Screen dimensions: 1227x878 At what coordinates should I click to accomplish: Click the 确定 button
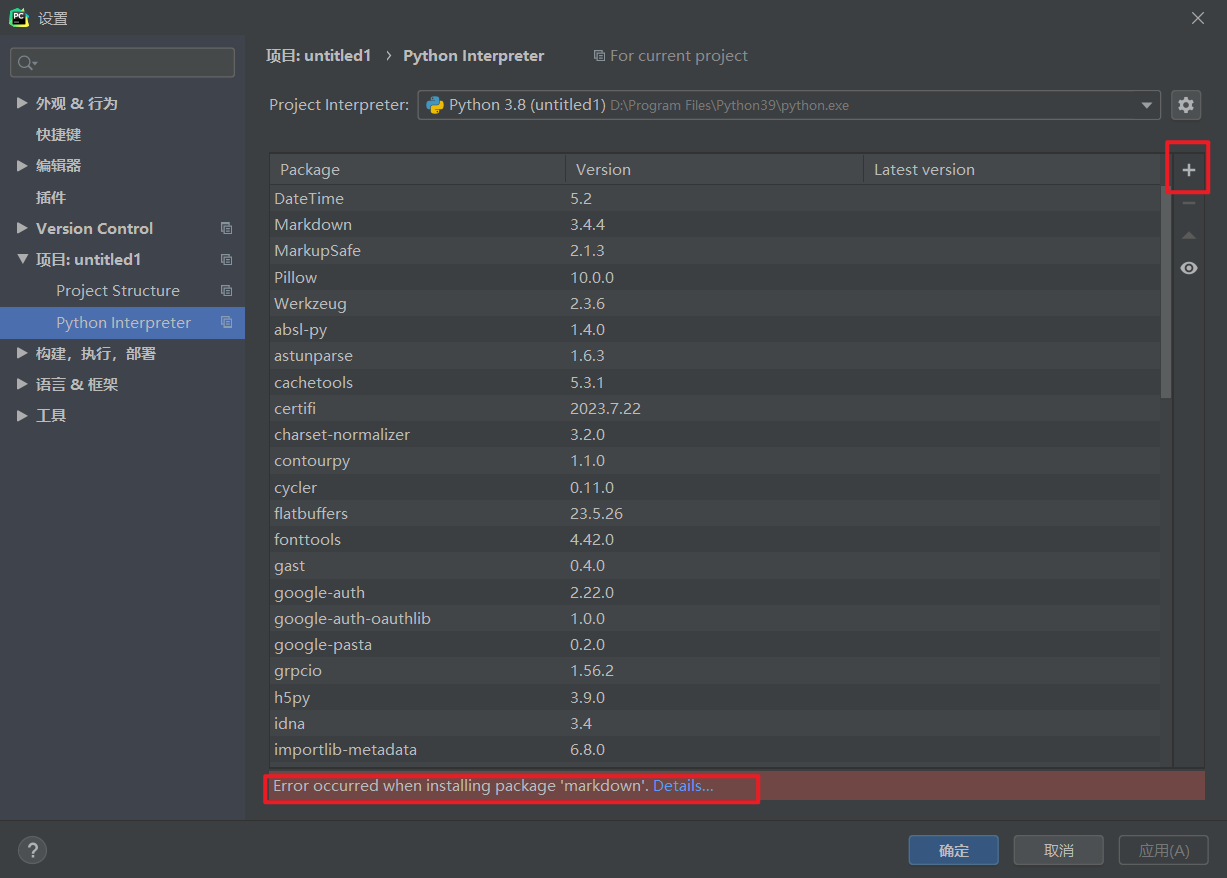point(953,850)
